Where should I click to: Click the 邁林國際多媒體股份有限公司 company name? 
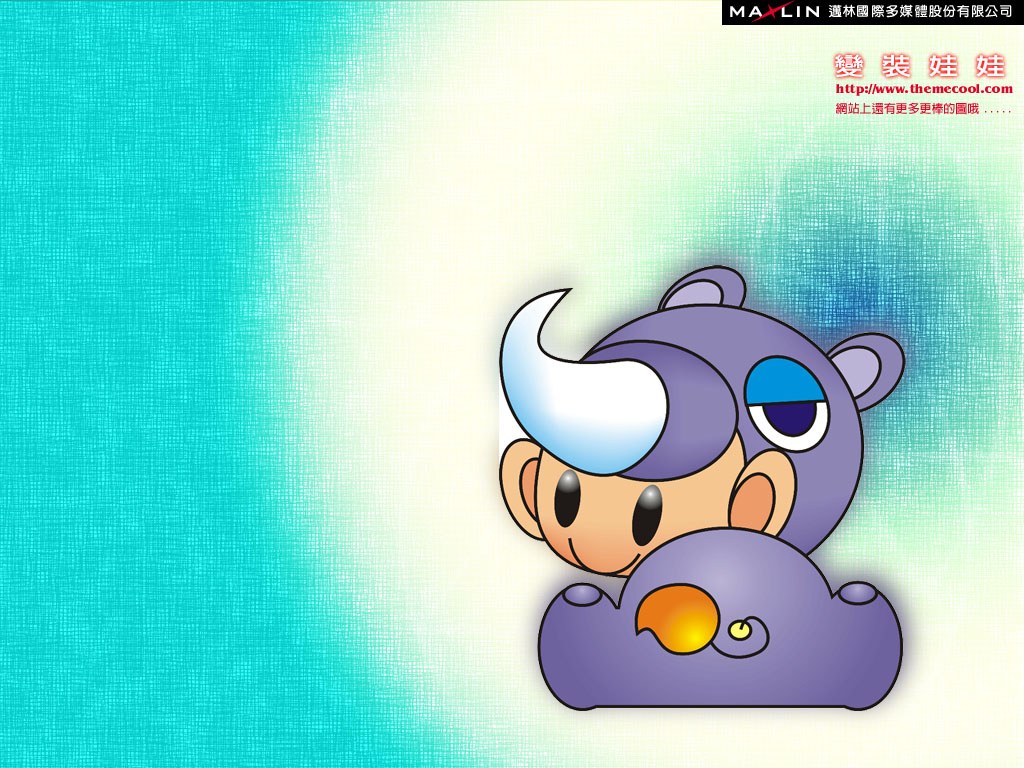click(x=920, y=12)
